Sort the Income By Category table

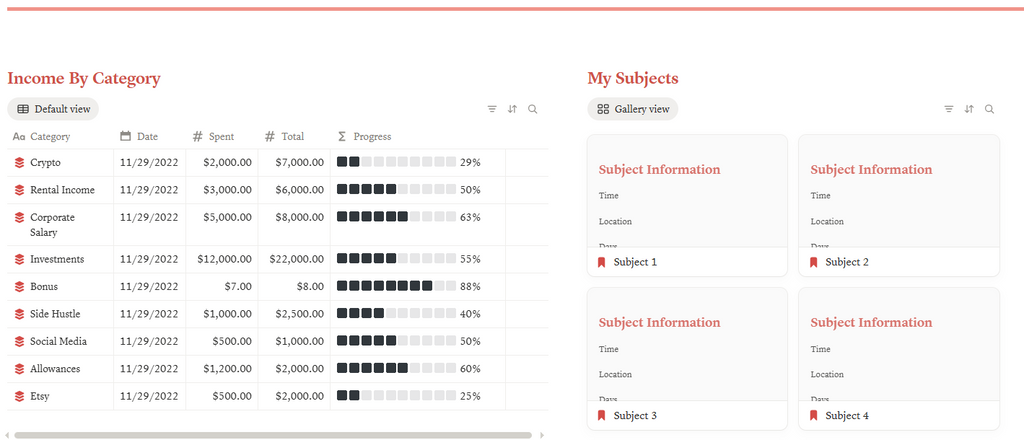pos(512,109)
